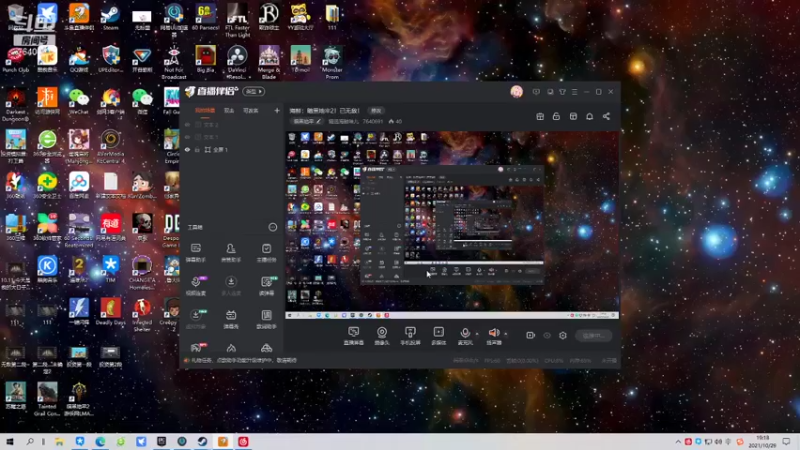Open the feedback message icon in title bar
Image resolution: width=800 pixels, height=450 pixels.
tap(536, 92)
